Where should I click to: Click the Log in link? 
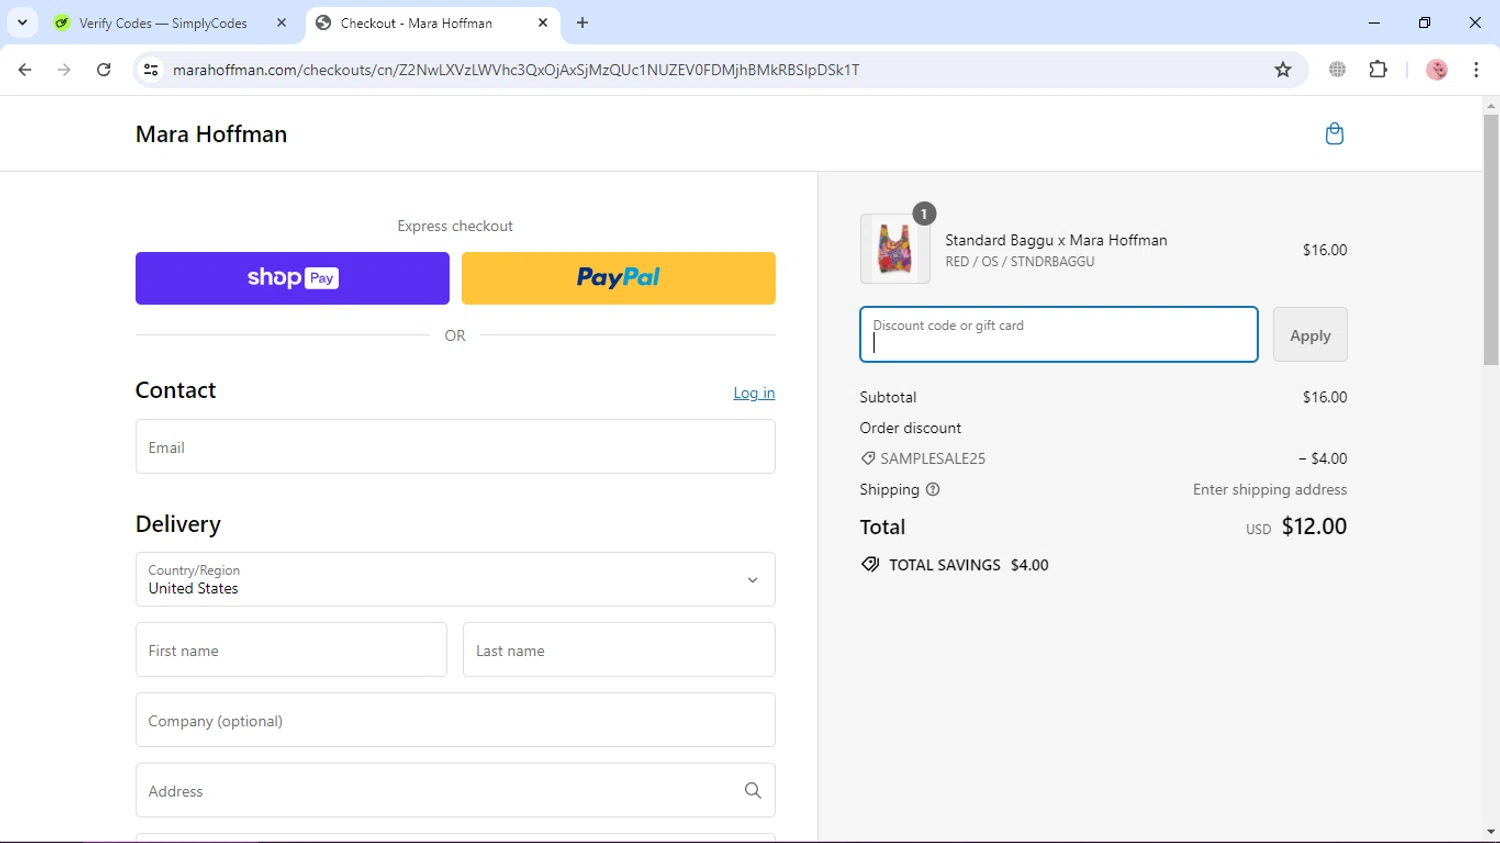pyautogui.click(x=754, y=393)
